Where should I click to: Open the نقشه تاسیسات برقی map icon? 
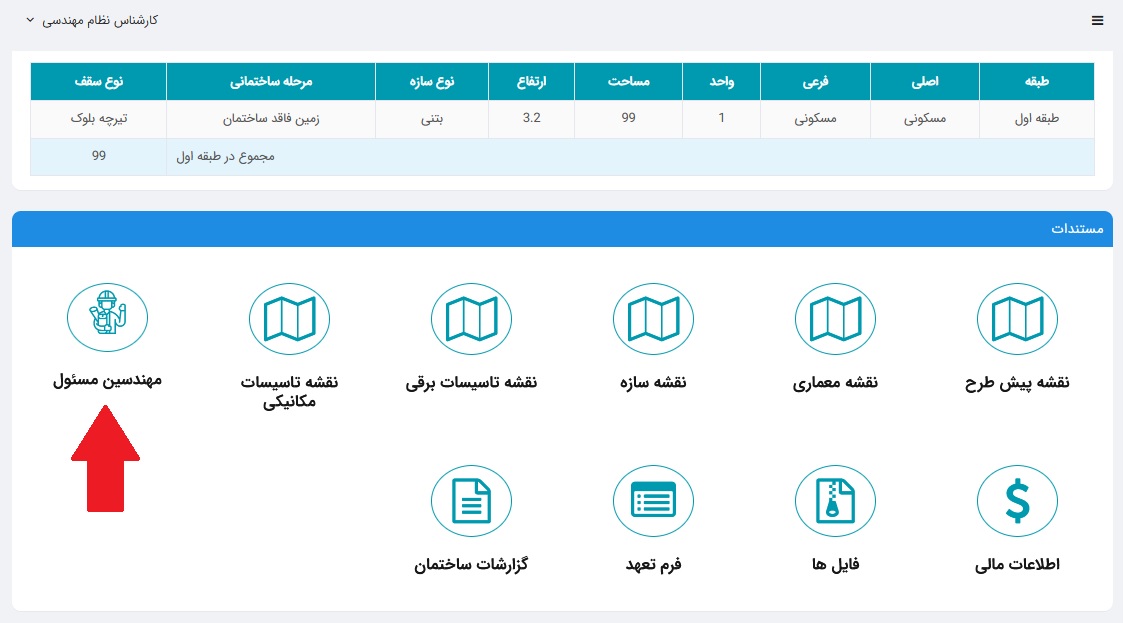[471, 318]
